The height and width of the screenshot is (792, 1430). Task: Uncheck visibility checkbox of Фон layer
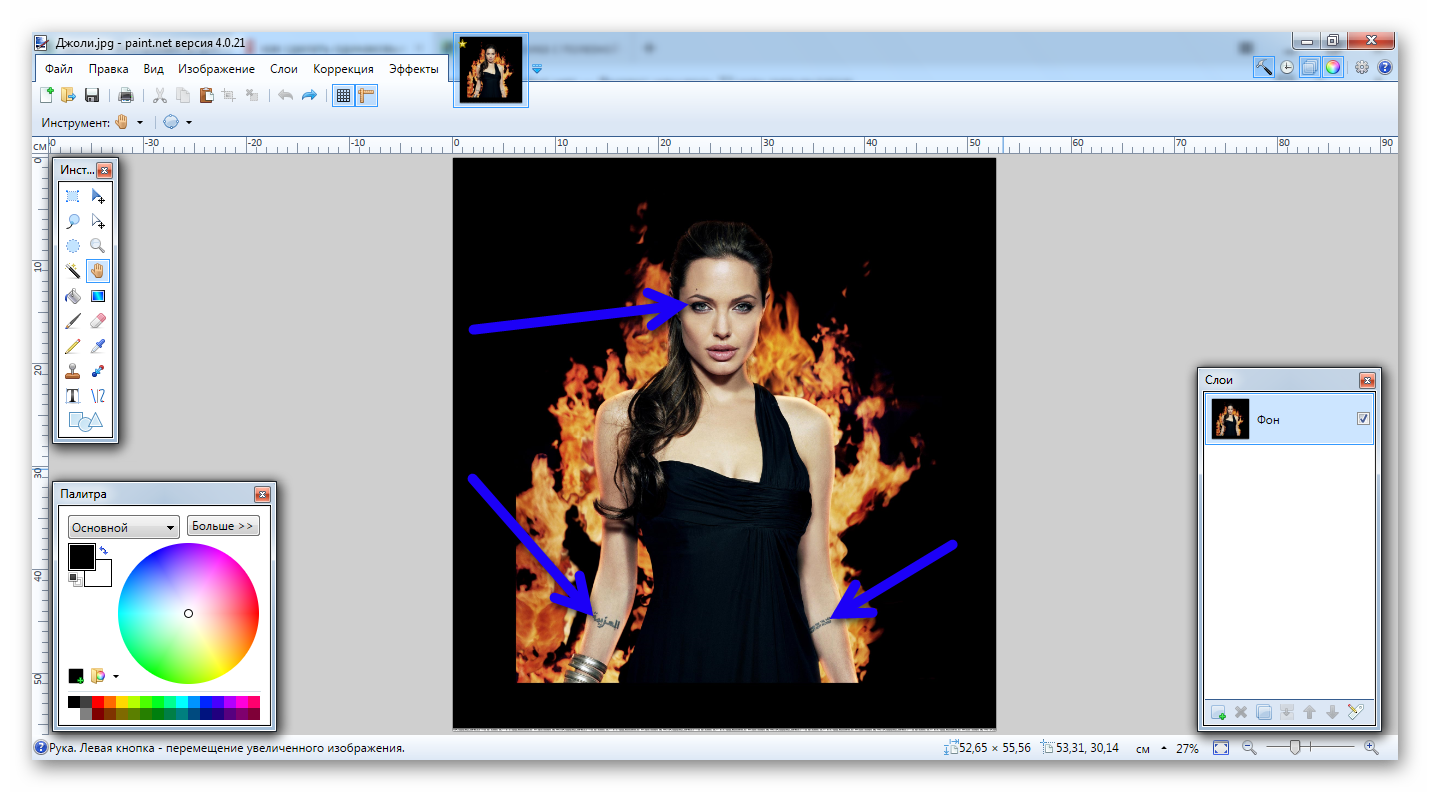(1363, 419)
